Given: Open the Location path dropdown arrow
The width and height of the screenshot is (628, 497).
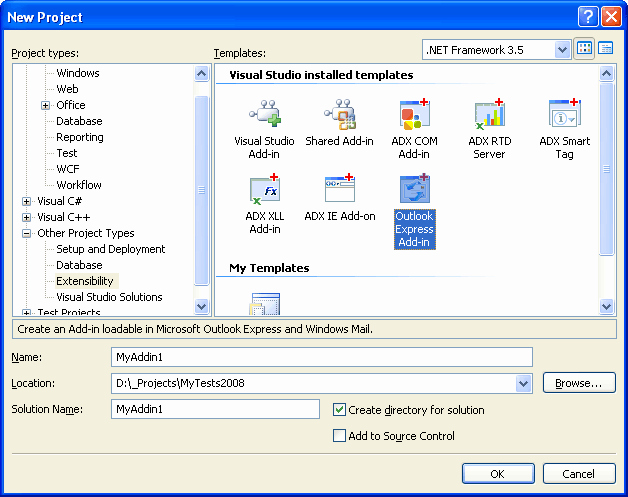Looking at the screenshot, I should point(523,383).
